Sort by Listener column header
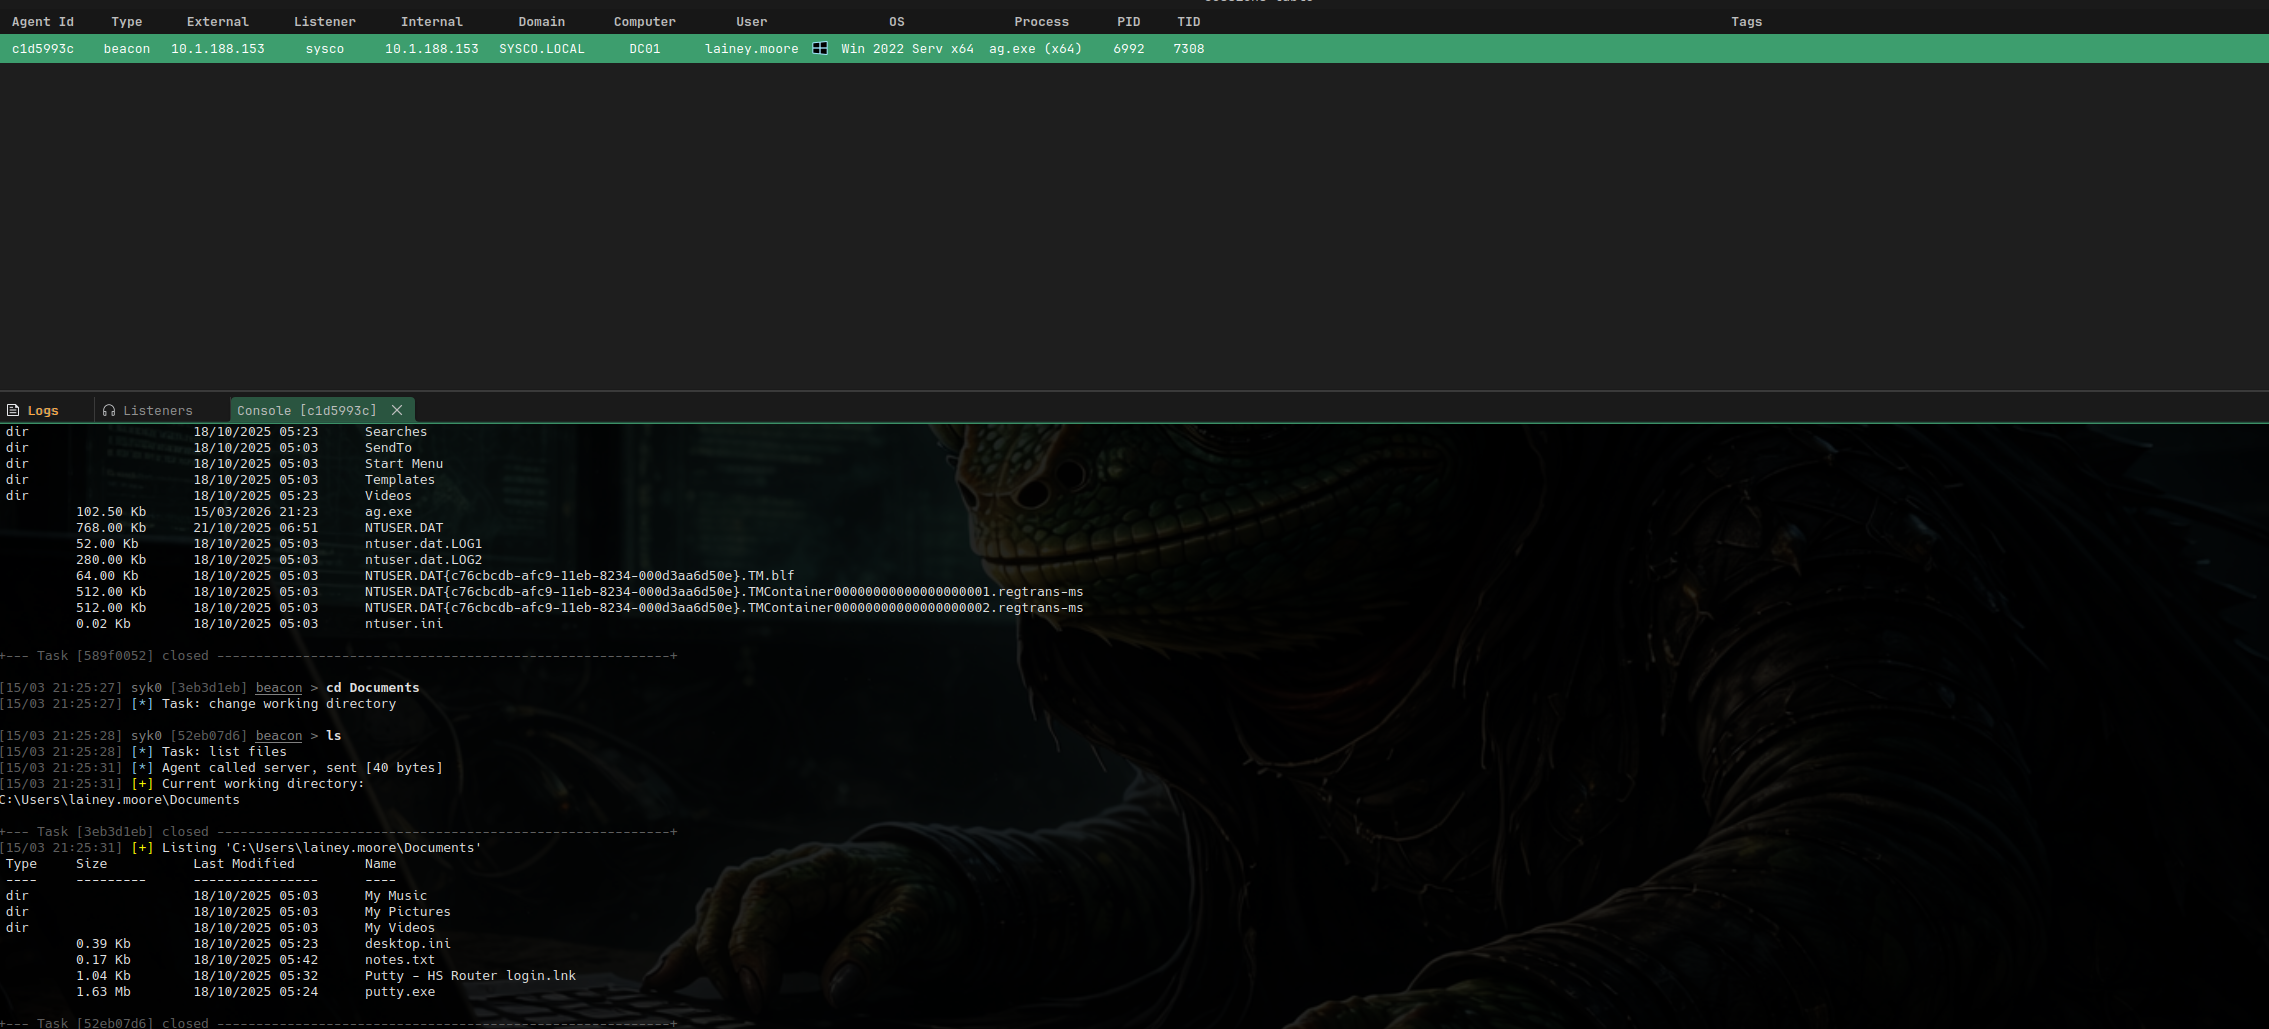This screenshot has width=2269, height=1029. coord(325,21)
